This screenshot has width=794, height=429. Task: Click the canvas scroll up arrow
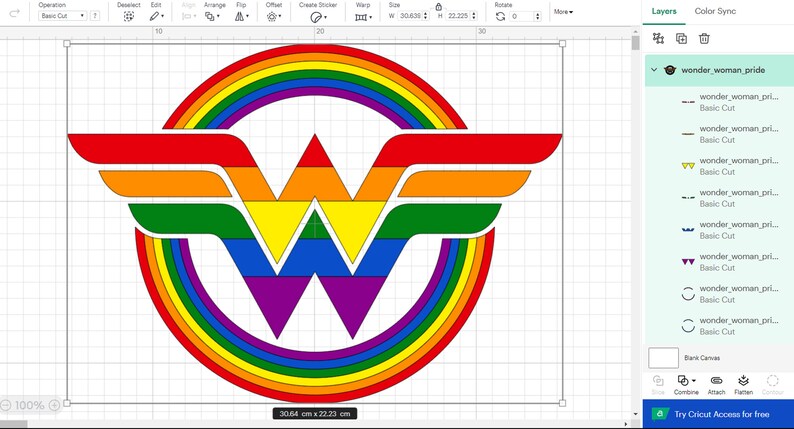(x=636, y=32)
